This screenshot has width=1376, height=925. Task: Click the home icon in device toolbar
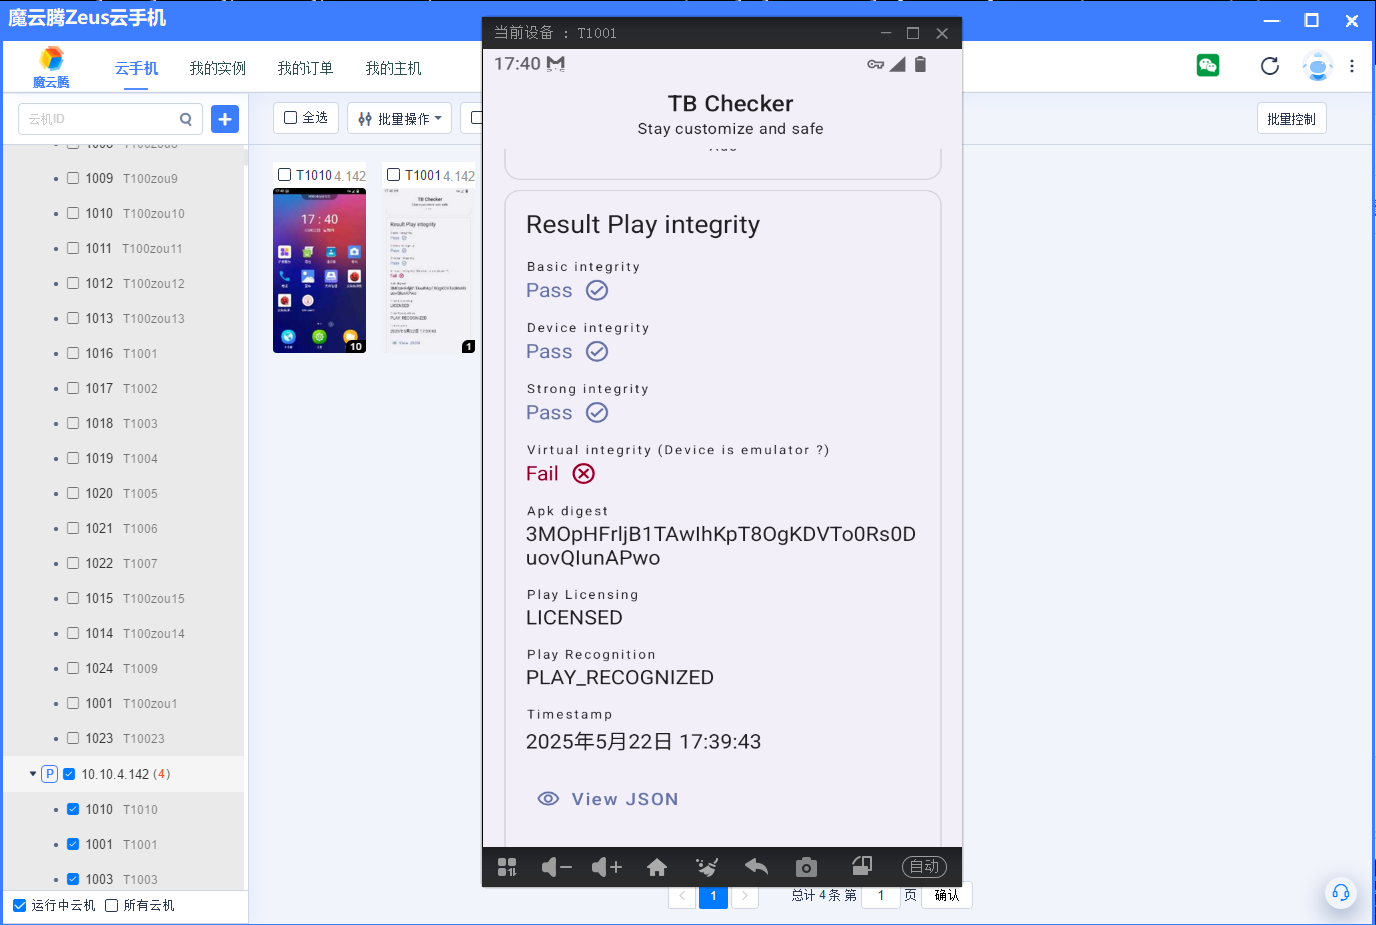click(657, 867)
